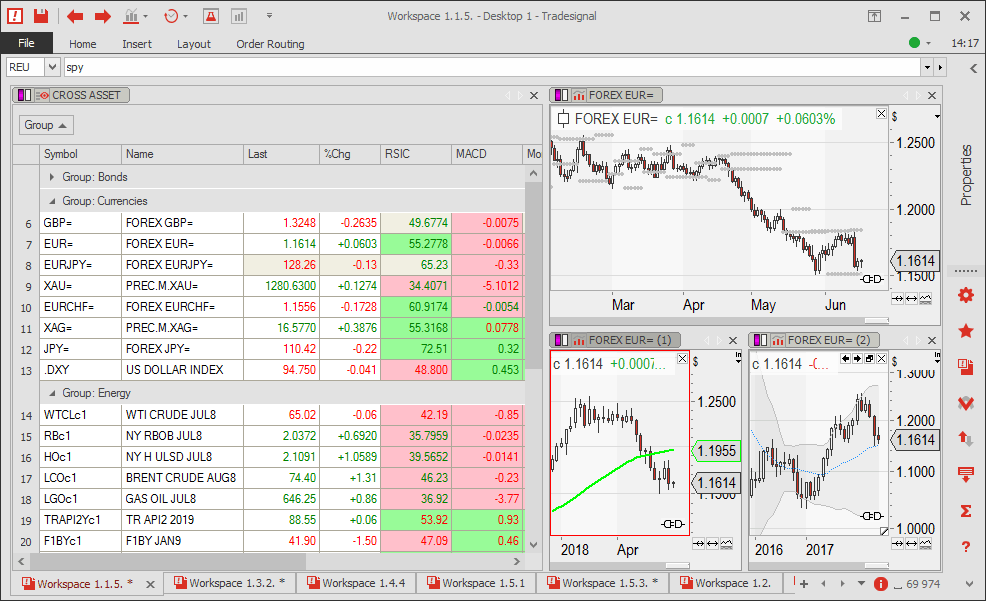
Task: Open the REU source dropdown
Action: 52,67
